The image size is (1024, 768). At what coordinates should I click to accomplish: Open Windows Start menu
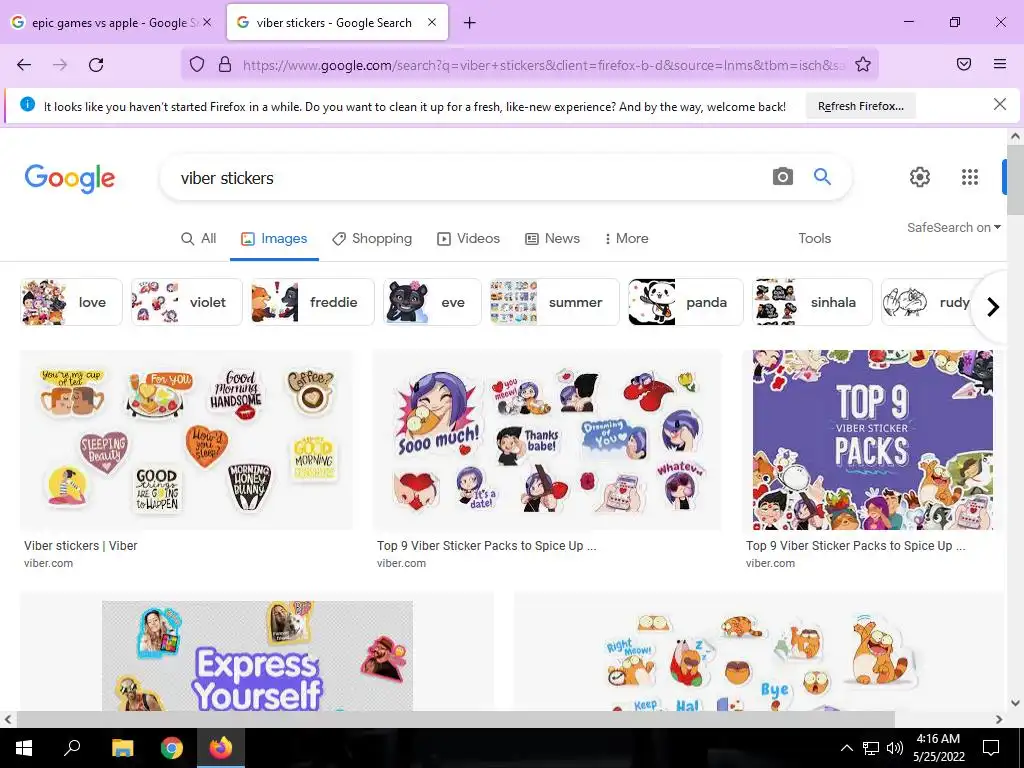pos(24,748)
